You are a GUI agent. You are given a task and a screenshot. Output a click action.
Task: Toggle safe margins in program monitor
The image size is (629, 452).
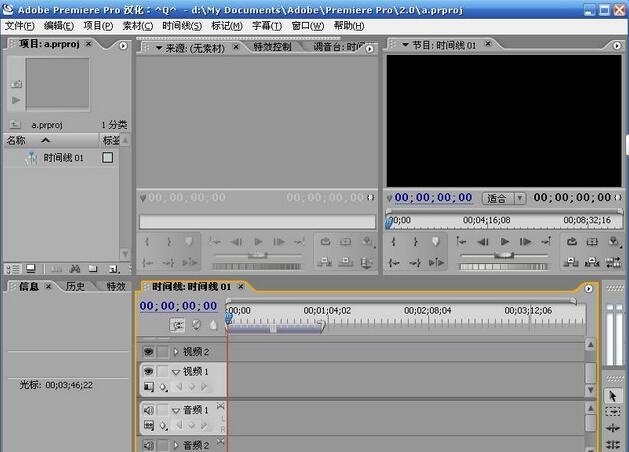click(x=592, y=241)
